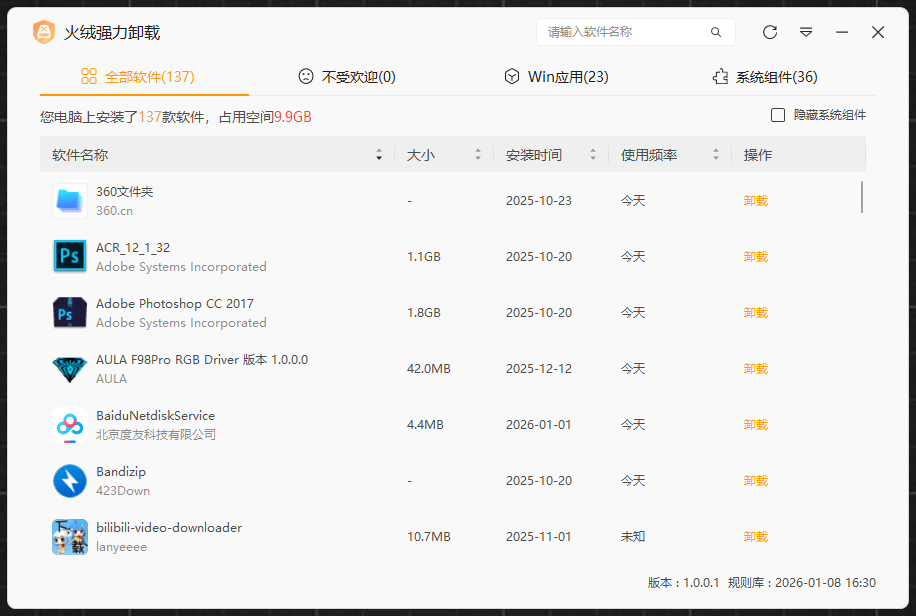Viewport: 916px width, 616px height.
Task: Click the search magnifier in the search field
Action: point(716,32)
